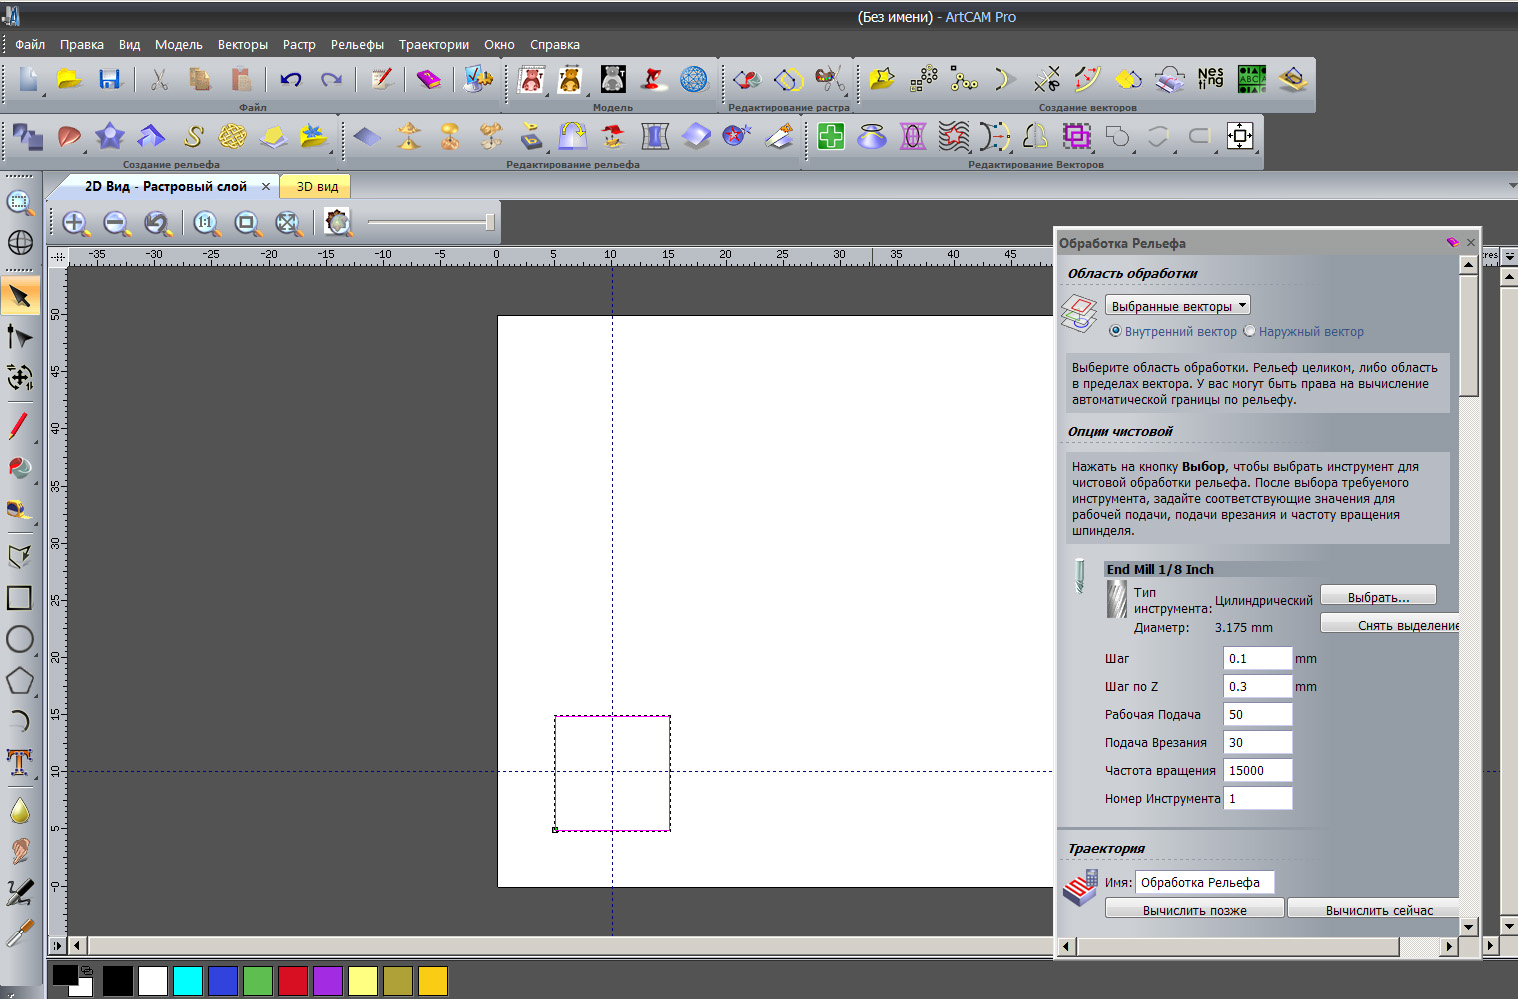Click the zoom slider handle
This screenshot has height=999, width=1518.
490,222
